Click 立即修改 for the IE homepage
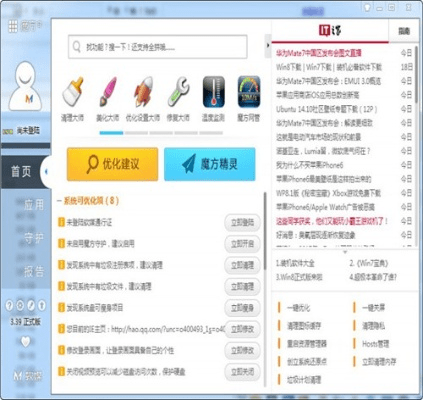The height and width of the screenshot is (400, 423). coord(242,329)
